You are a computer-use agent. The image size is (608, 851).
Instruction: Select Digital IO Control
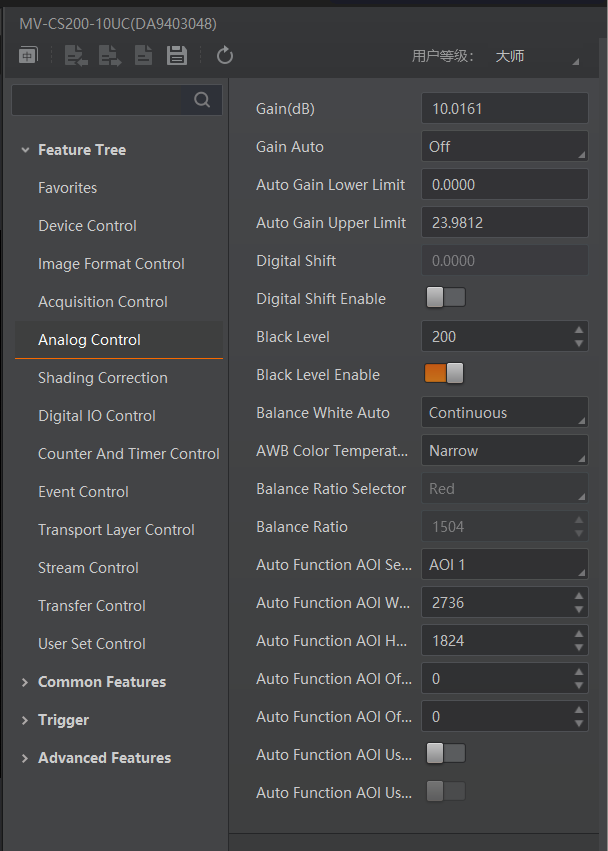(x=97, y=416)
